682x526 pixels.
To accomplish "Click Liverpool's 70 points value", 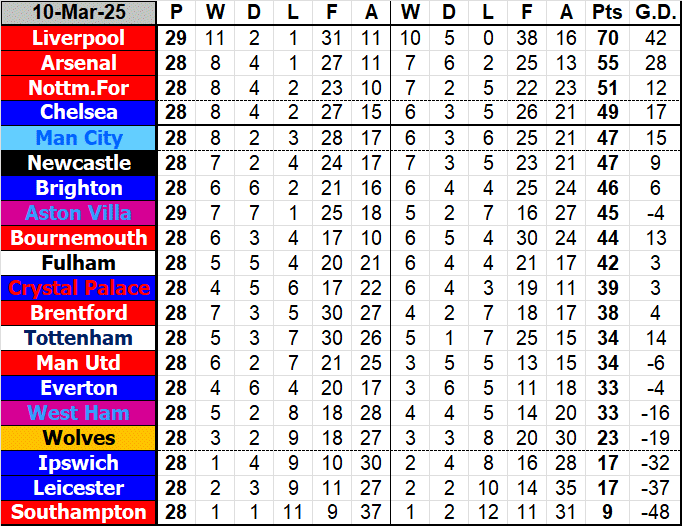I will 606,38.
